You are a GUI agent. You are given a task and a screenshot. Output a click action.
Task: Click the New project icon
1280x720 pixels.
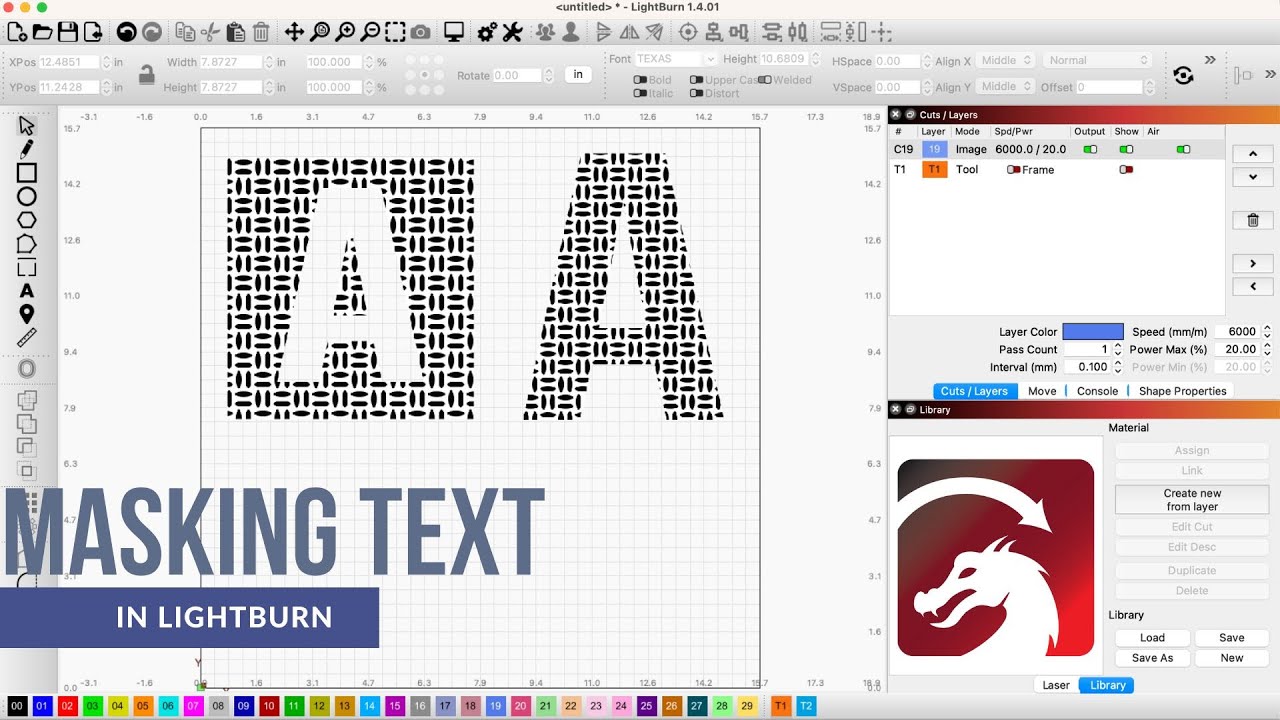tap(17, 33)
